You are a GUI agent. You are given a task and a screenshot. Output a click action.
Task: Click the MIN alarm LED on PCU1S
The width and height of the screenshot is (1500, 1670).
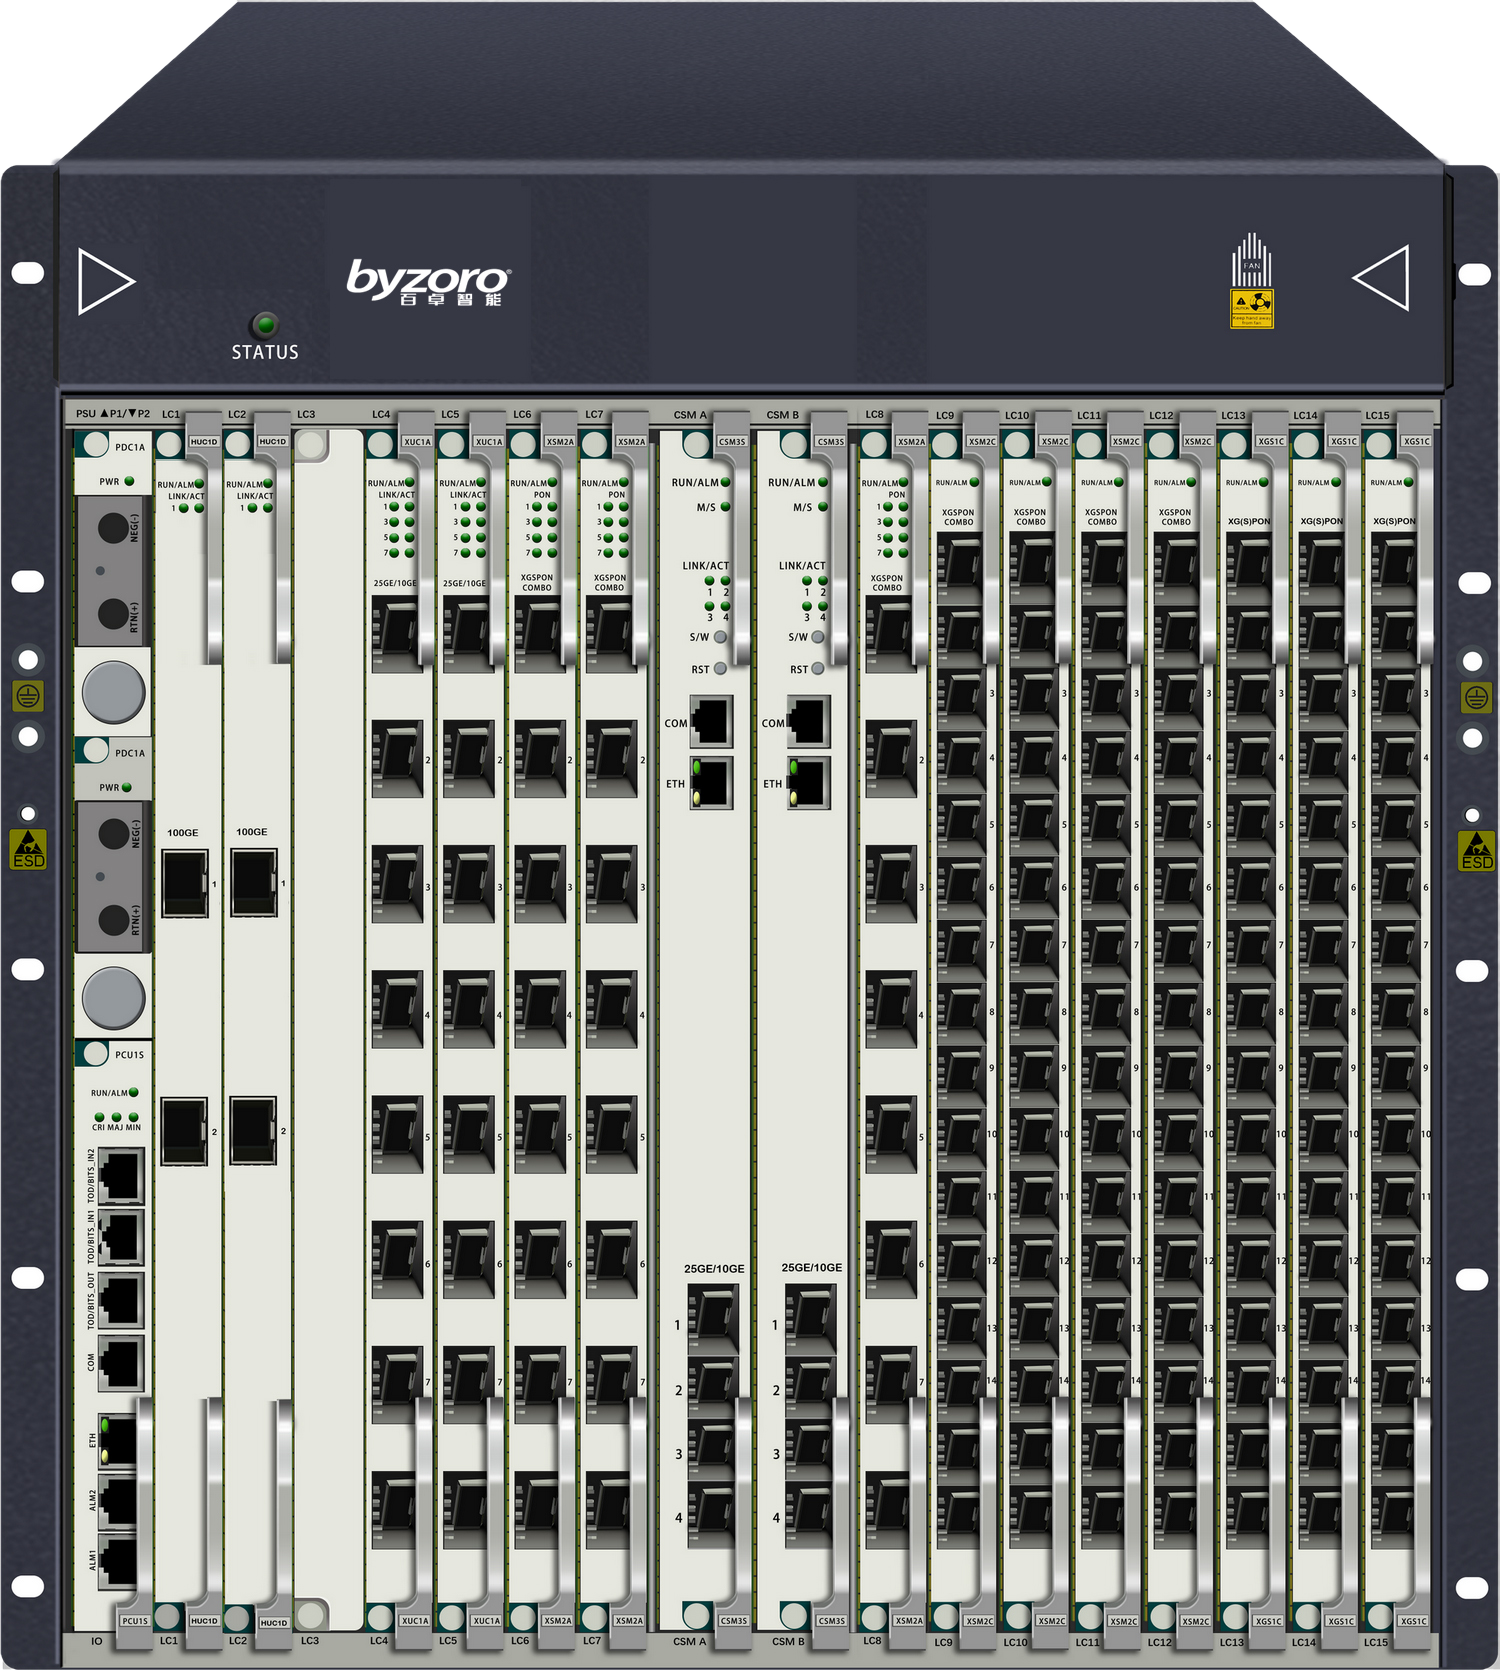(x=134, y=1116)
